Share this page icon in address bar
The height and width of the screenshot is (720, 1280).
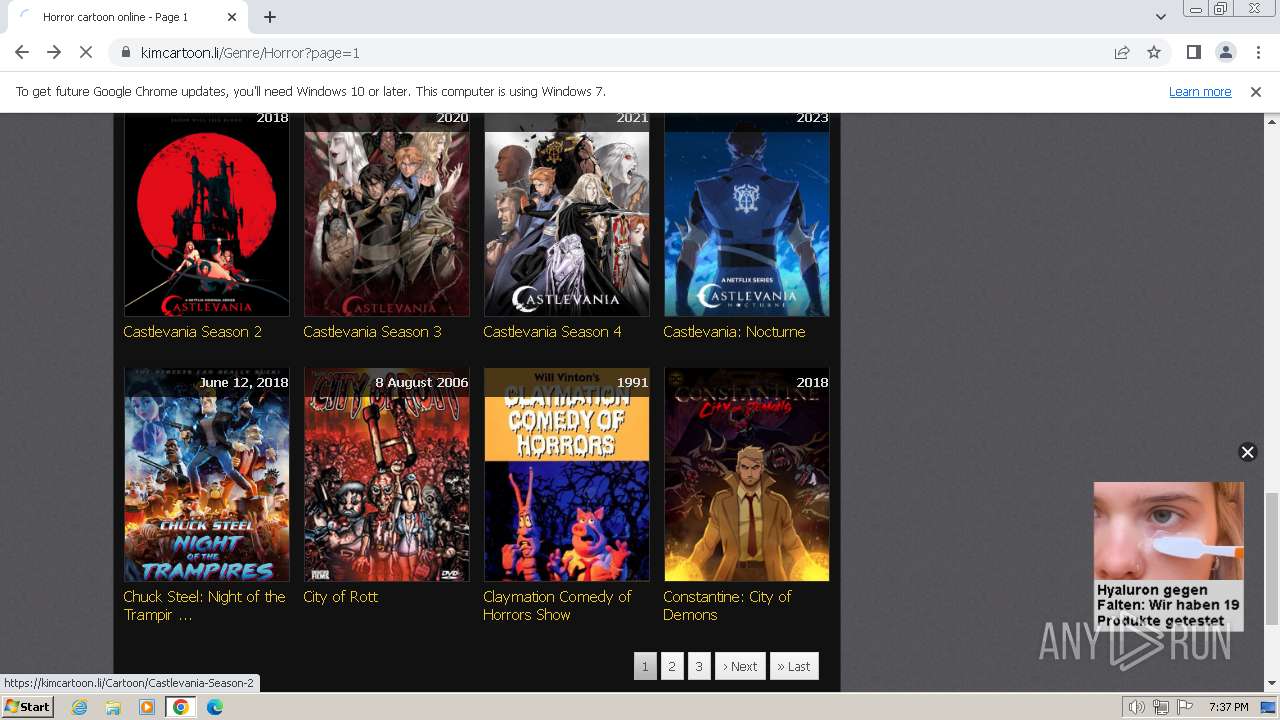[1122, 52]
